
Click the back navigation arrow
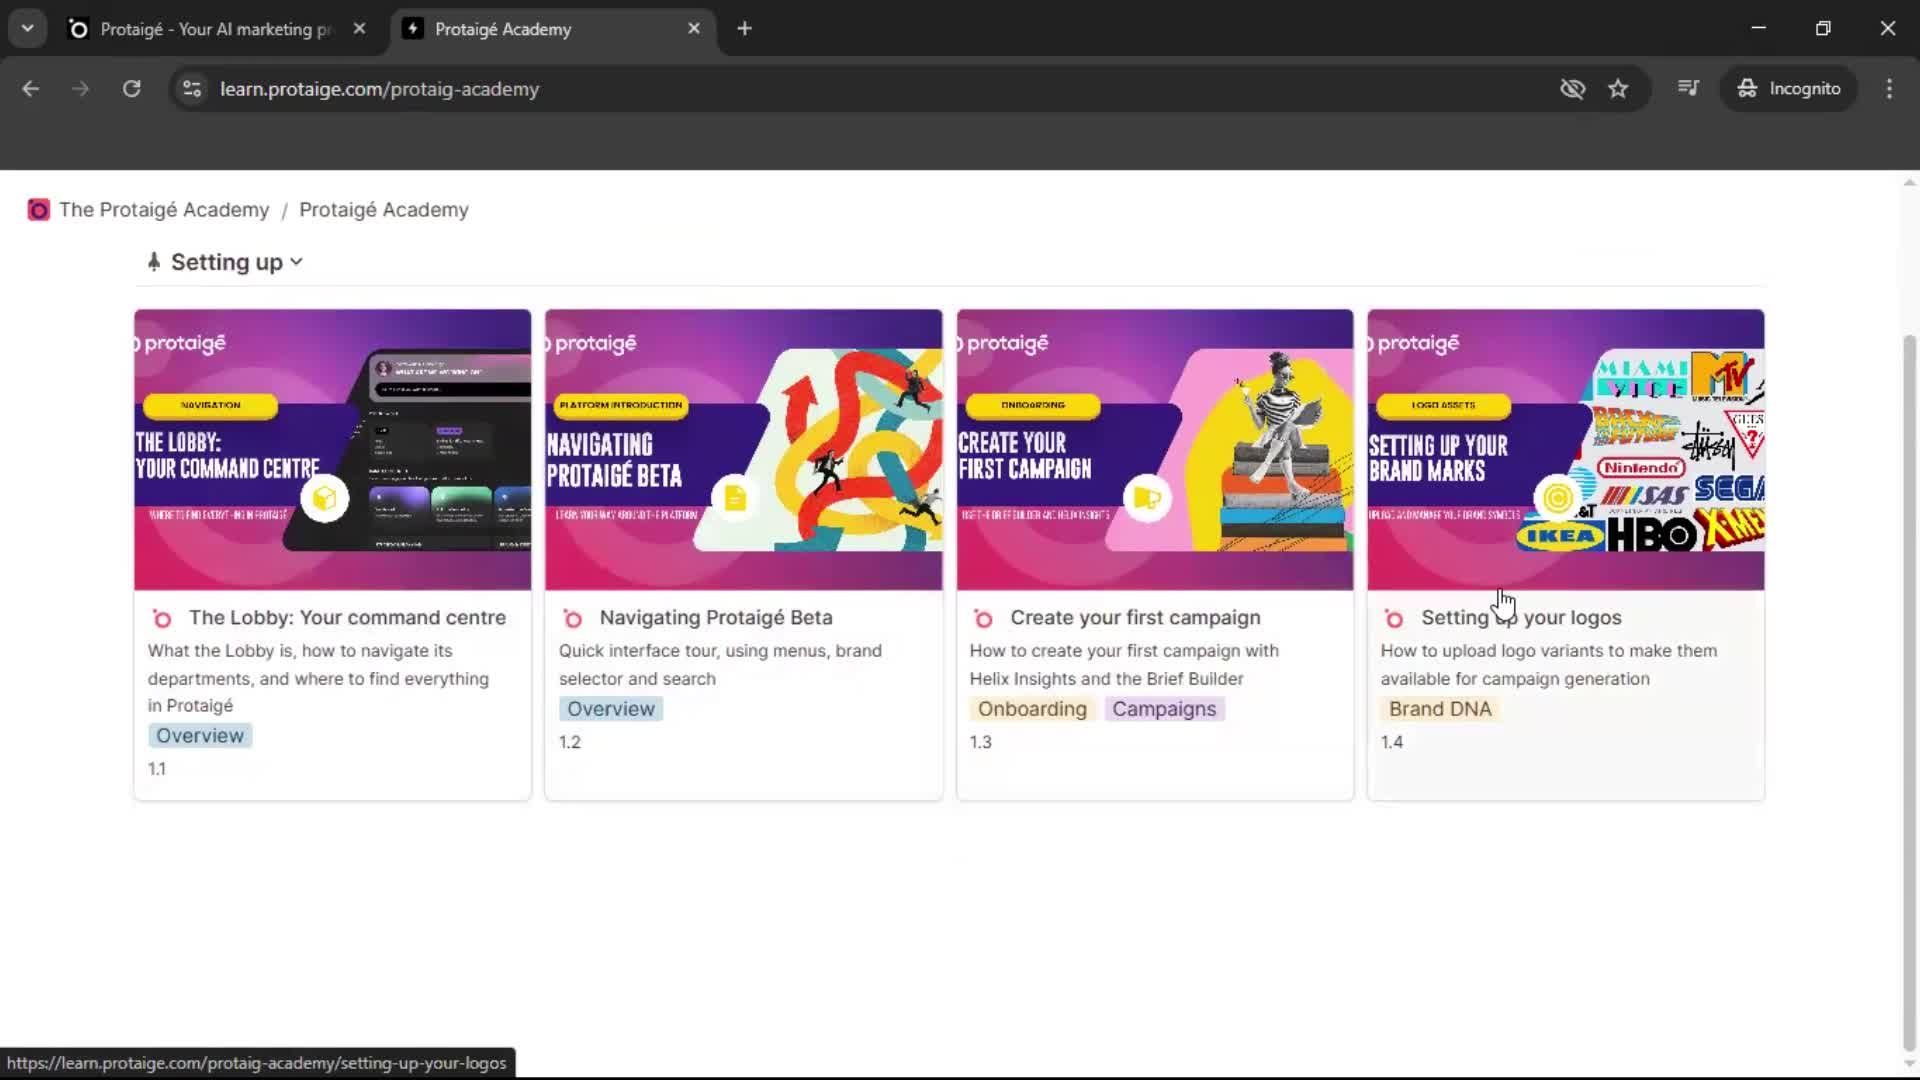click(x=31, y=88)
